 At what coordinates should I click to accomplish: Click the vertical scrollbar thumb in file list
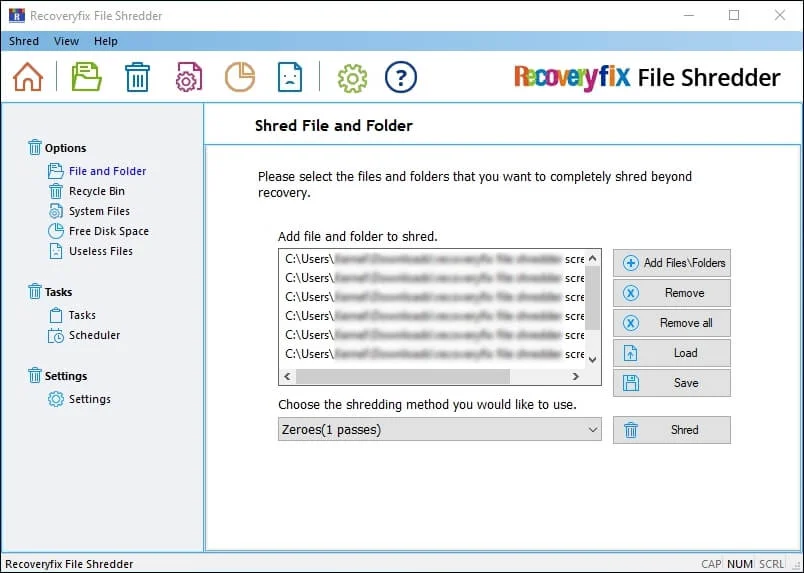pyautogui.click(x=593, y=298)
